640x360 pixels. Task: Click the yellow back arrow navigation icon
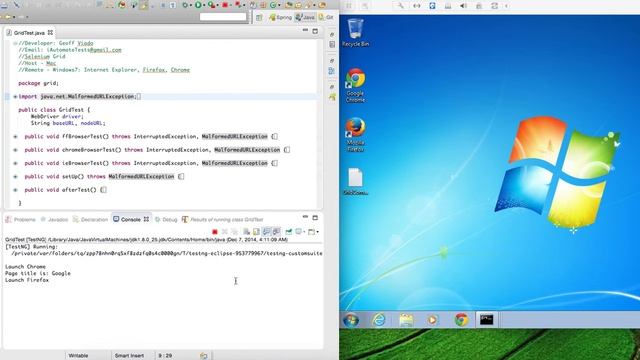pyautogui.click(x=7, y=17)
